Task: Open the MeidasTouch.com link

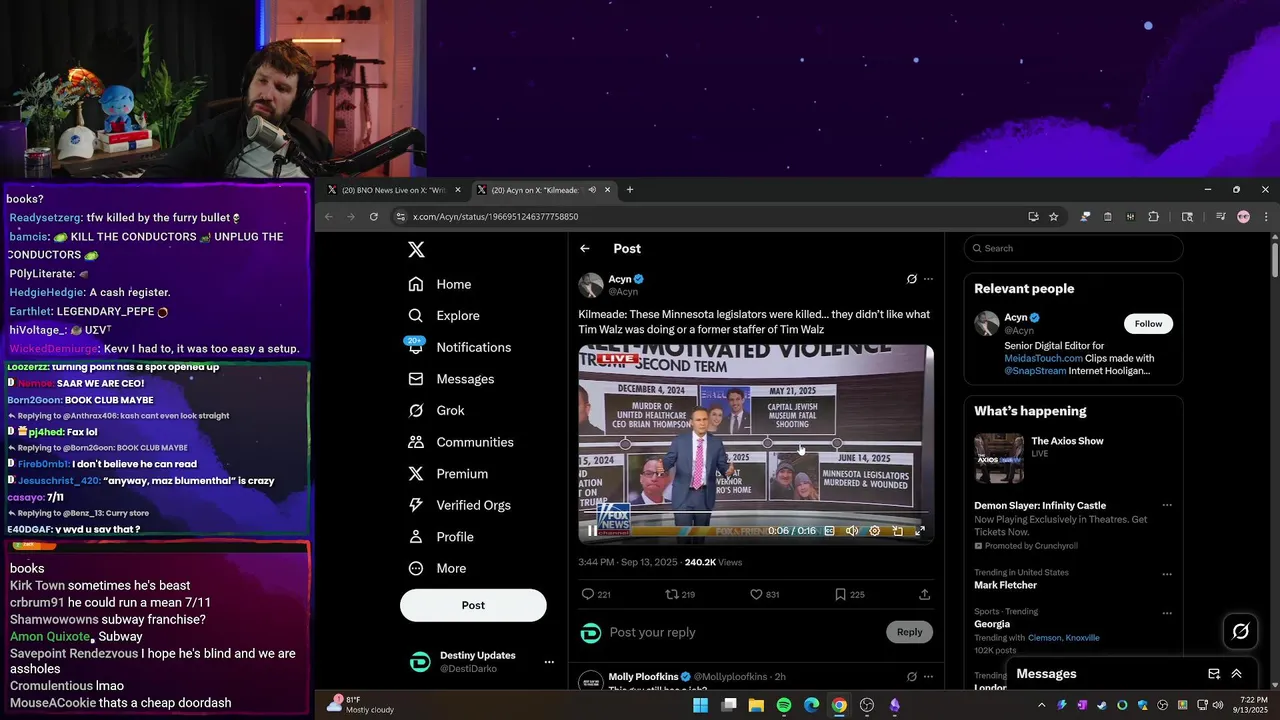Action: coord(1043,358)
